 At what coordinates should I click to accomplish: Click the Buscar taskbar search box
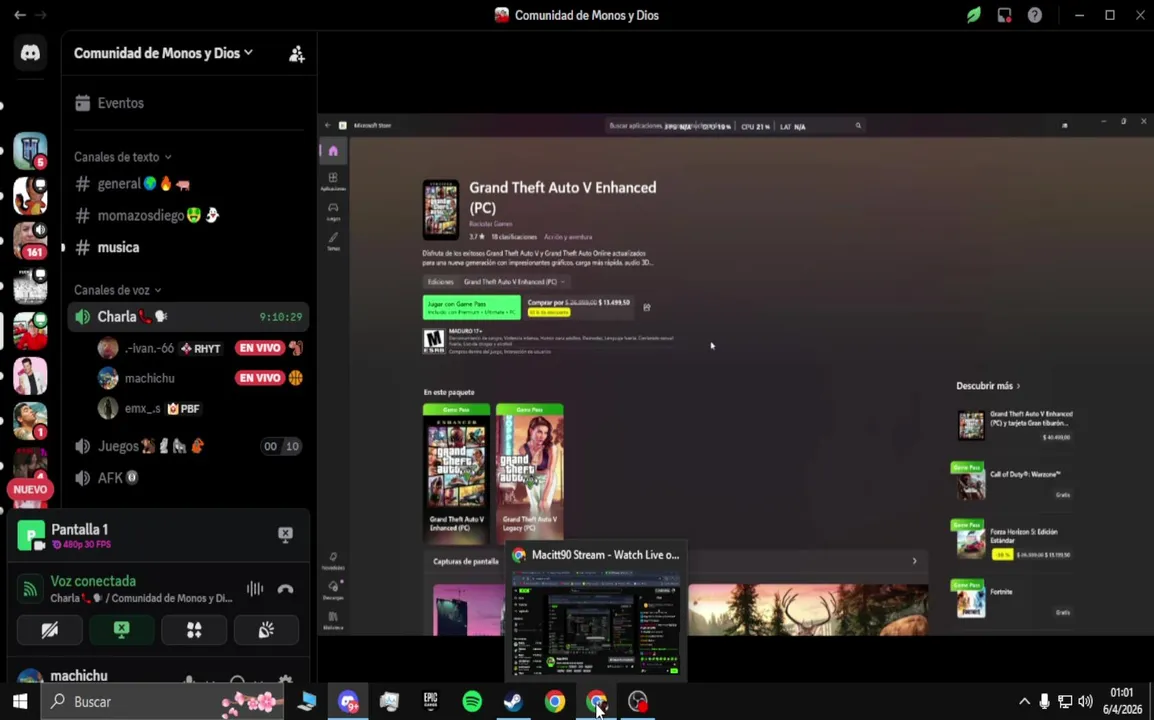pyautogui.click(x=162, y=702)
